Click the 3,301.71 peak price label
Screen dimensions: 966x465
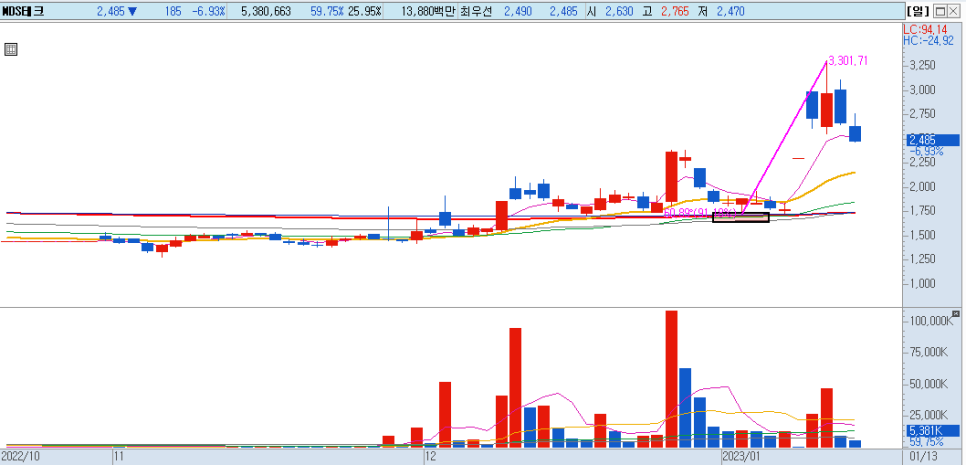tap(848, 60)
